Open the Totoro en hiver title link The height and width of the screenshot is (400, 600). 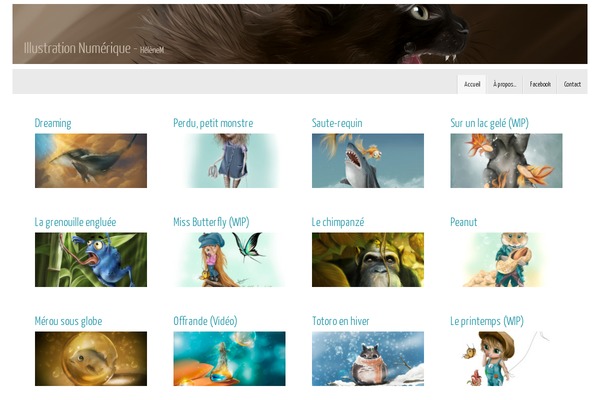[x=341, y=321]
